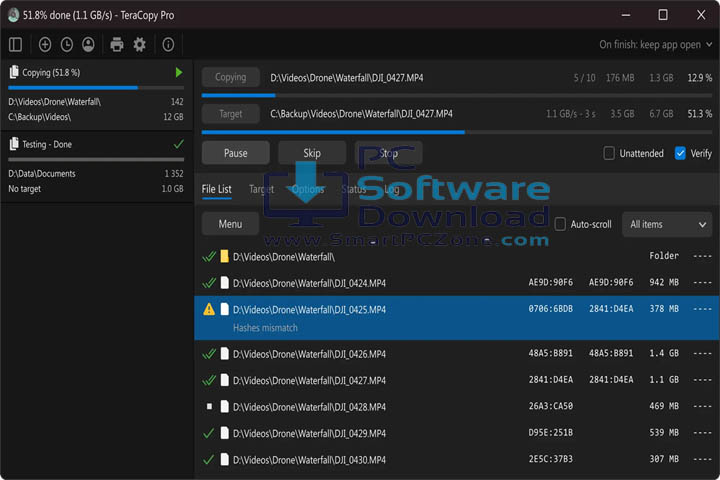Click the source path D:\Videos\Drone\Waterfall\DJI_0427.MP4
Image resolution: width=720 pixels, height=480 pixels.
point(347,78)
